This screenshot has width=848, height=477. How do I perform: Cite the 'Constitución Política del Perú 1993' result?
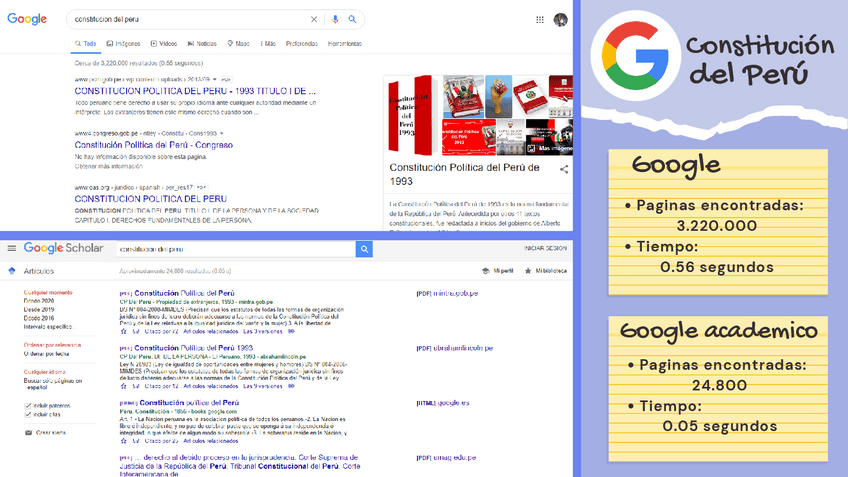click(x=136, y=386)
